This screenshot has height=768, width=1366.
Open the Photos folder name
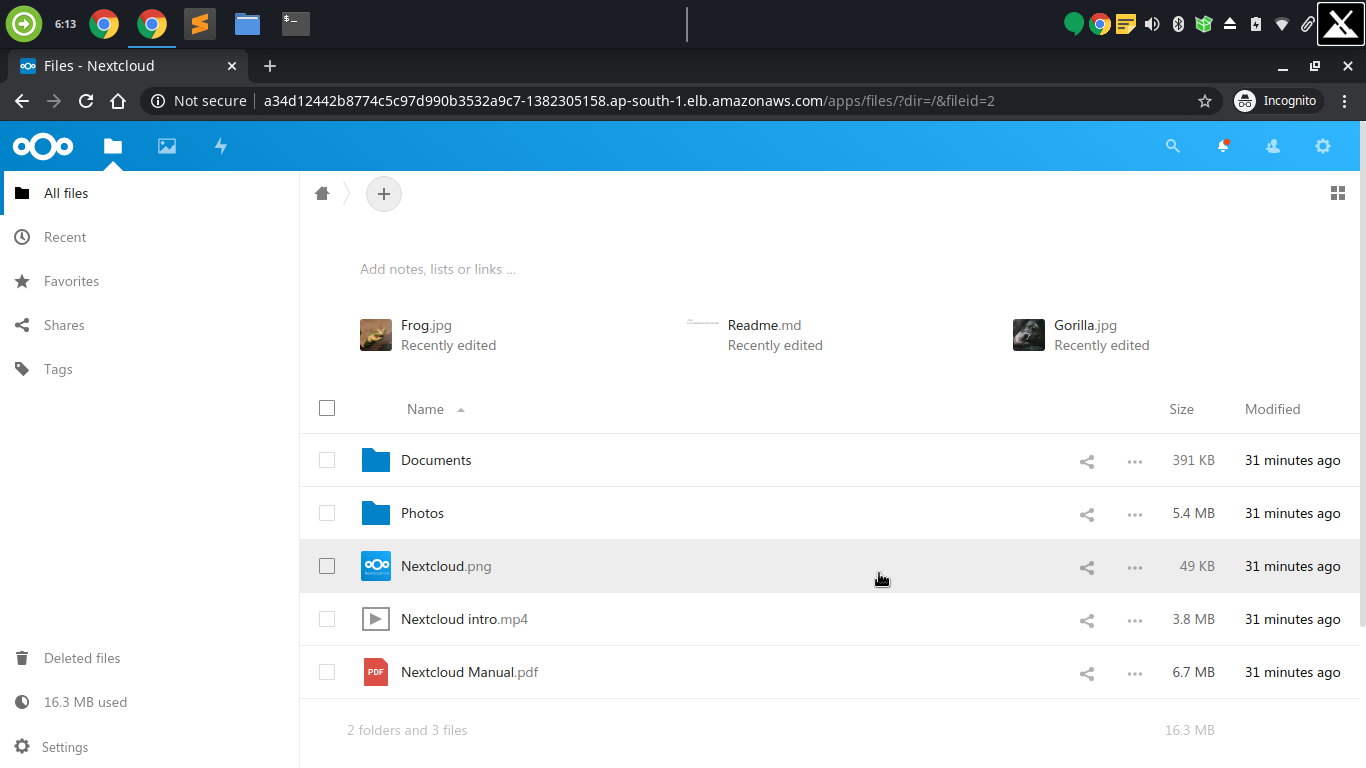click(x=422, y=513)
